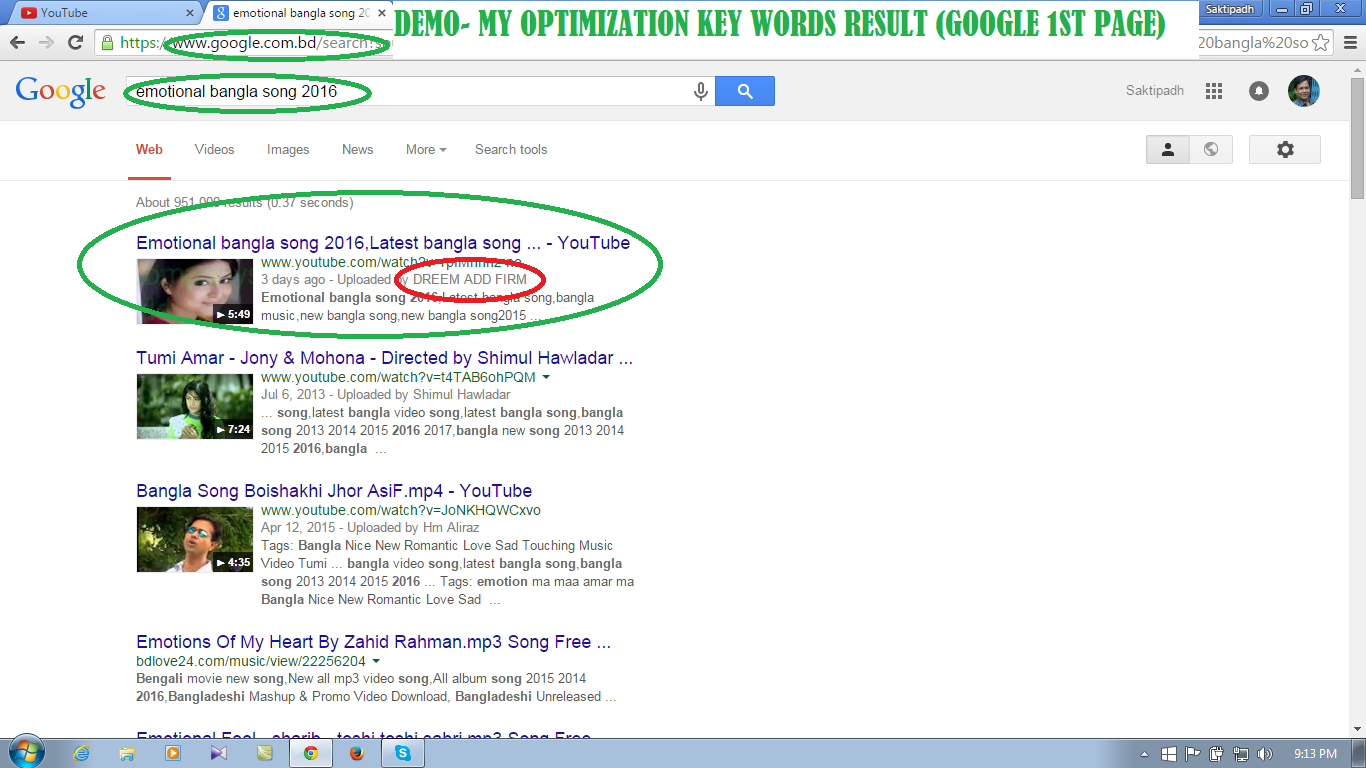
Task: Open Windows Explorer from the taskbar
Action: tap(127, 753)
